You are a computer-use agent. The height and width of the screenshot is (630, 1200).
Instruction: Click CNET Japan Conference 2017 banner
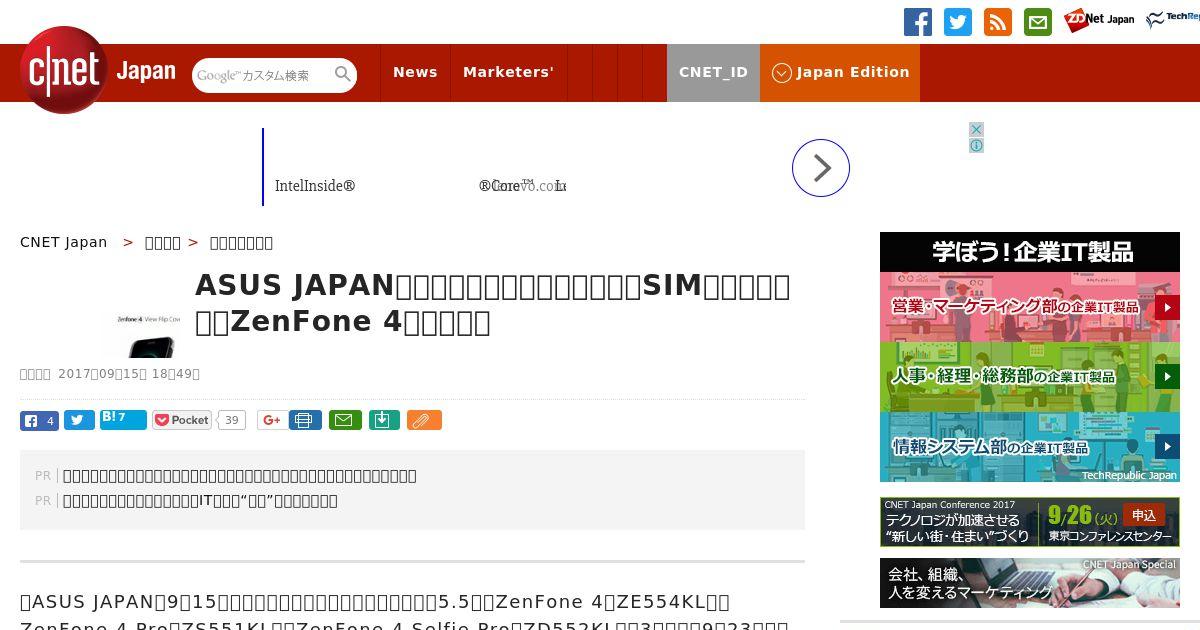click(x=1030, y=522)
